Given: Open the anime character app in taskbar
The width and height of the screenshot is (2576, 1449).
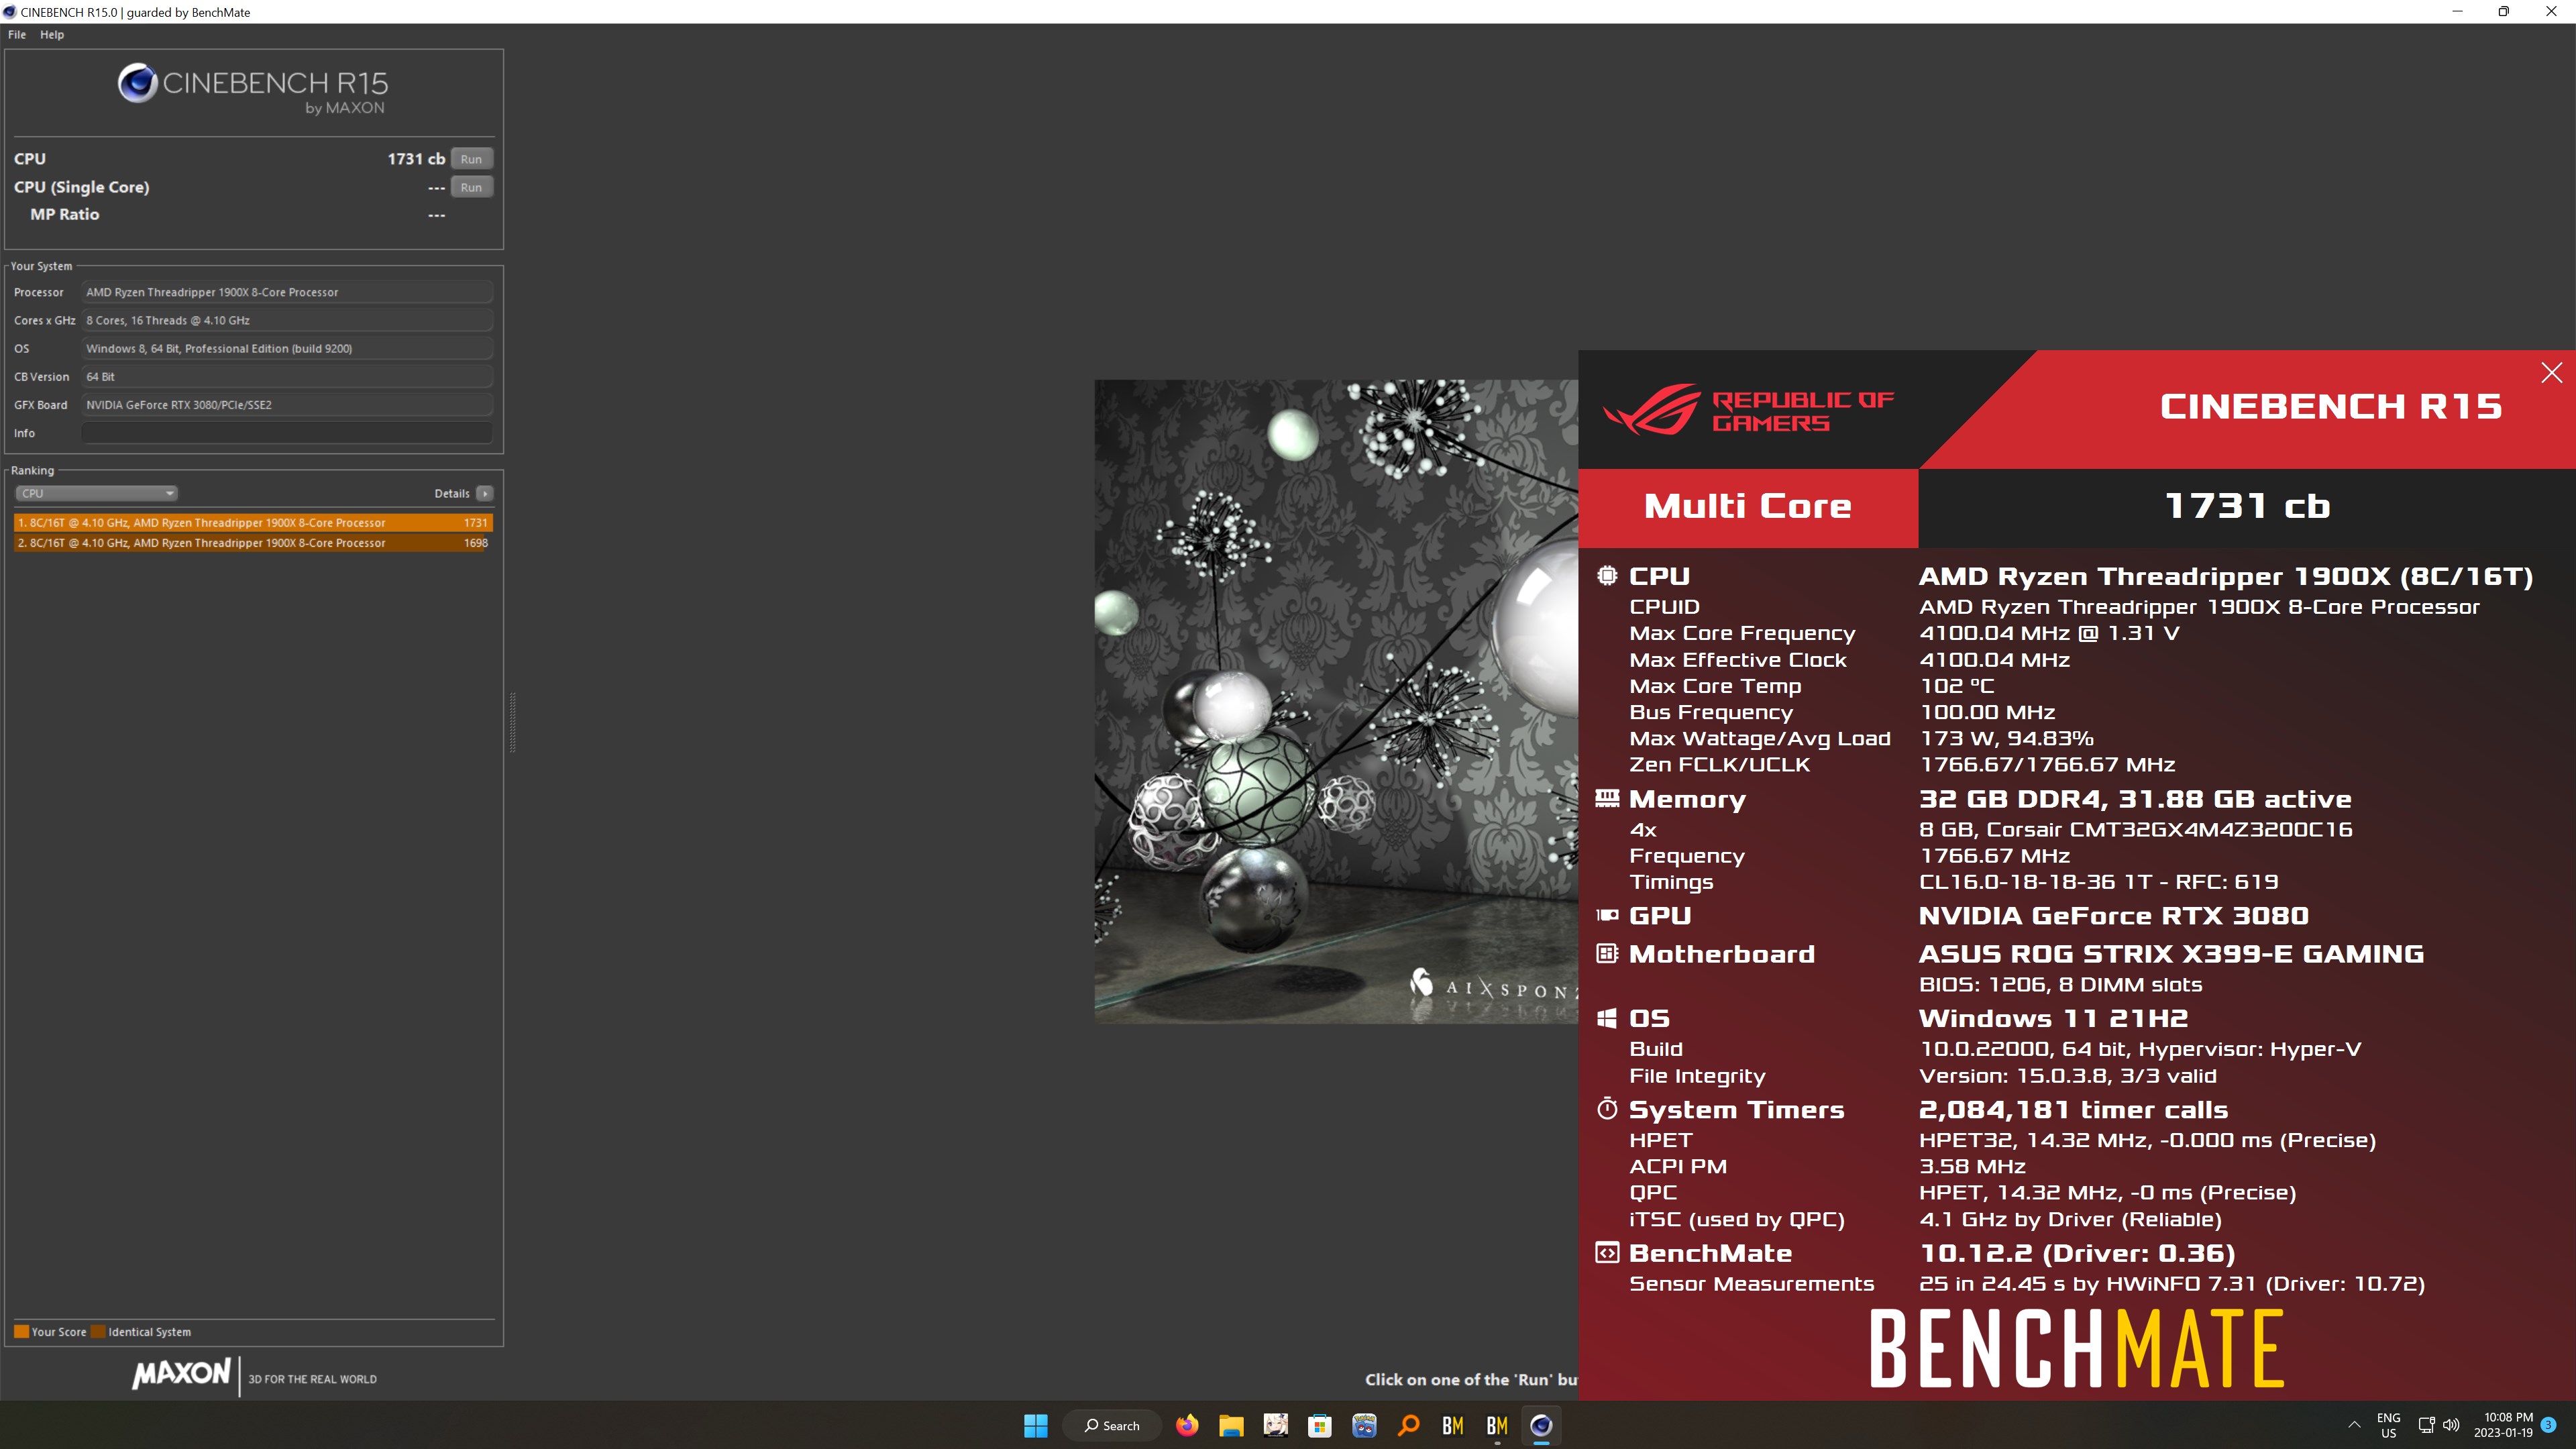Looking at the screenshot, I should [1276, 1426].
